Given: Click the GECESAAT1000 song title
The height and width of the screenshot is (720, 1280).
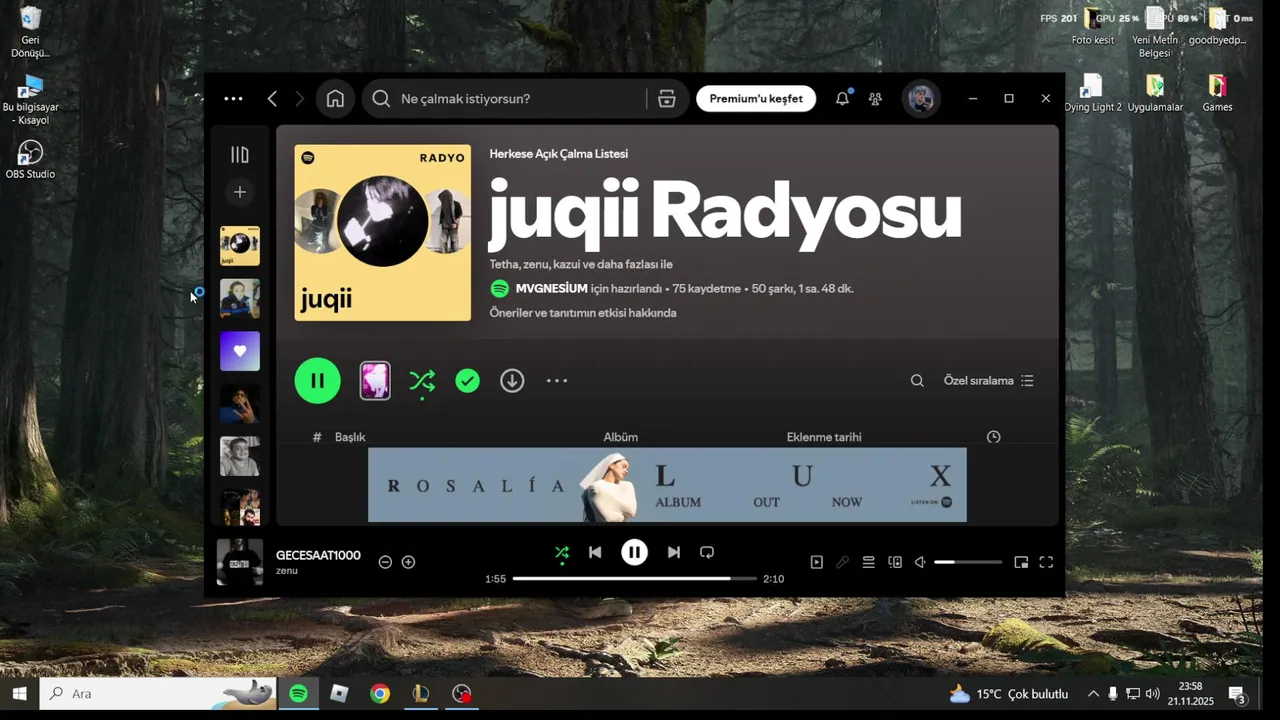Looking at the screenshot, I should point(318,555).
